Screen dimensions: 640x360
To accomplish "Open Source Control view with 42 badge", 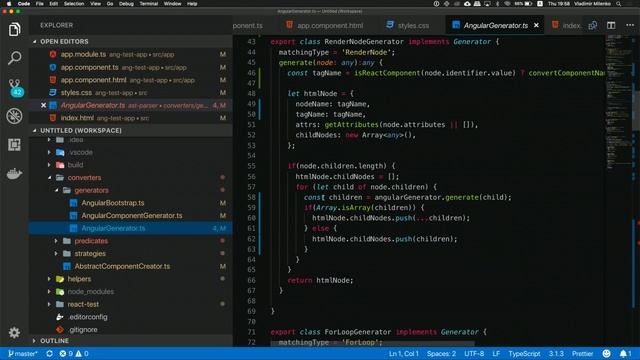I will pos(15,87).
